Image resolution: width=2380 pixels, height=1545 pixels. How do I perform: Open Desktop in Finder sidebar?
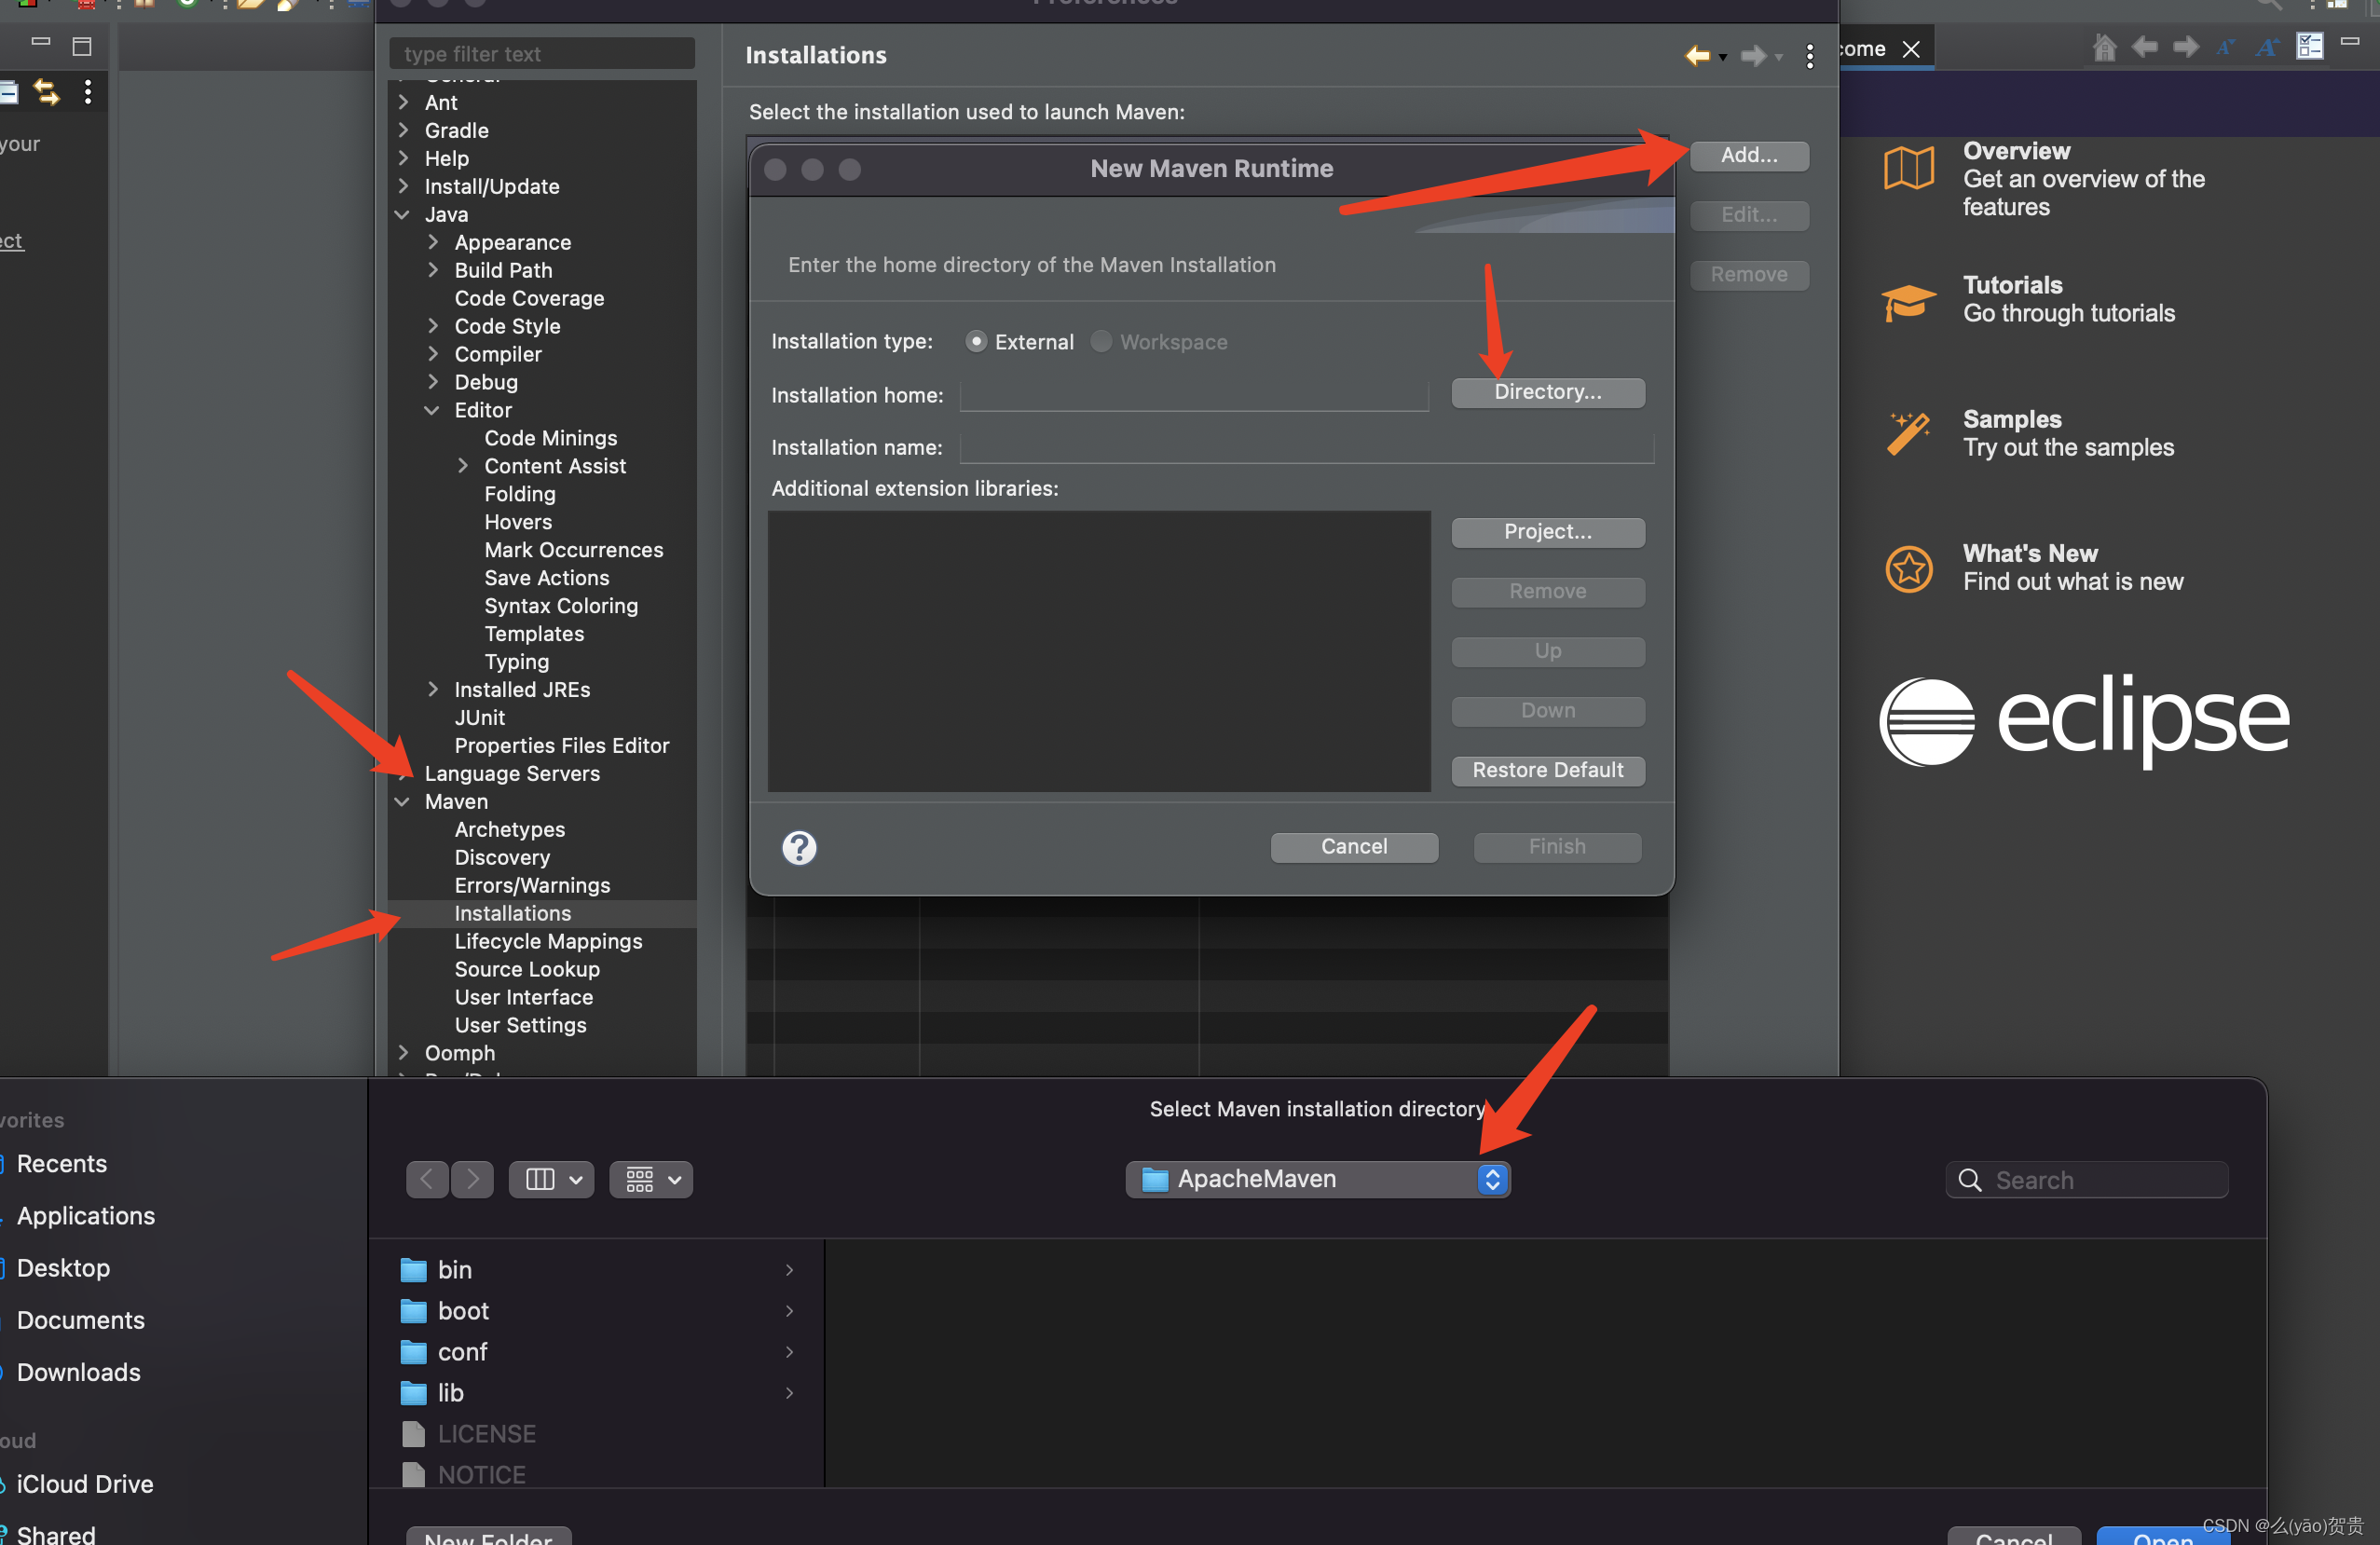pyautogui.click(x=63, y=1267)
